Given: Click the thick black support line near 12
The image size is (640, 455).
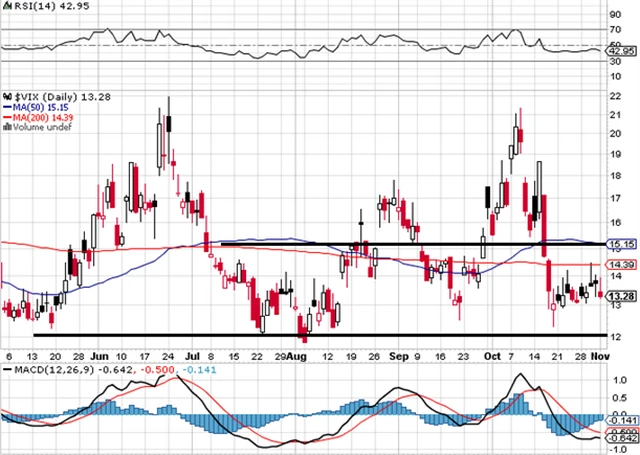Looking at the screenshot, I should pyautogui.click(x=300, y=336).
